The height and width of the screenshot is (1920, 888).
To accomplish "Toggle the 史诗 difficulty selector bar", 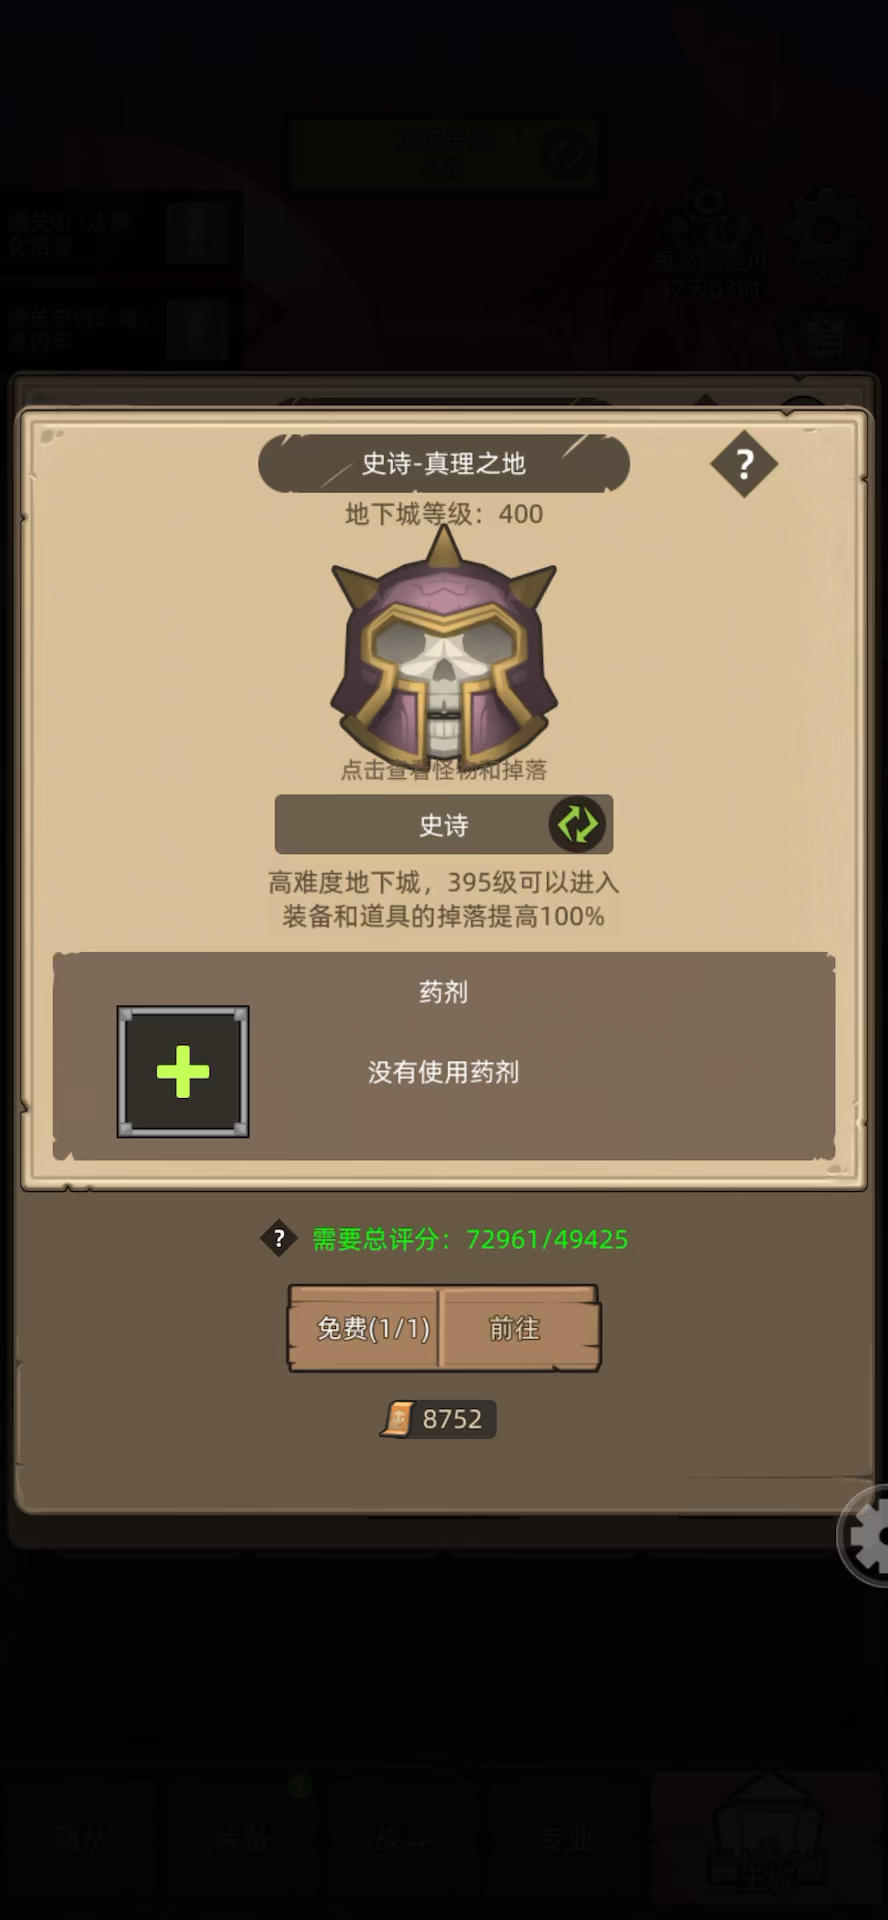I will (x=444, y=825).
